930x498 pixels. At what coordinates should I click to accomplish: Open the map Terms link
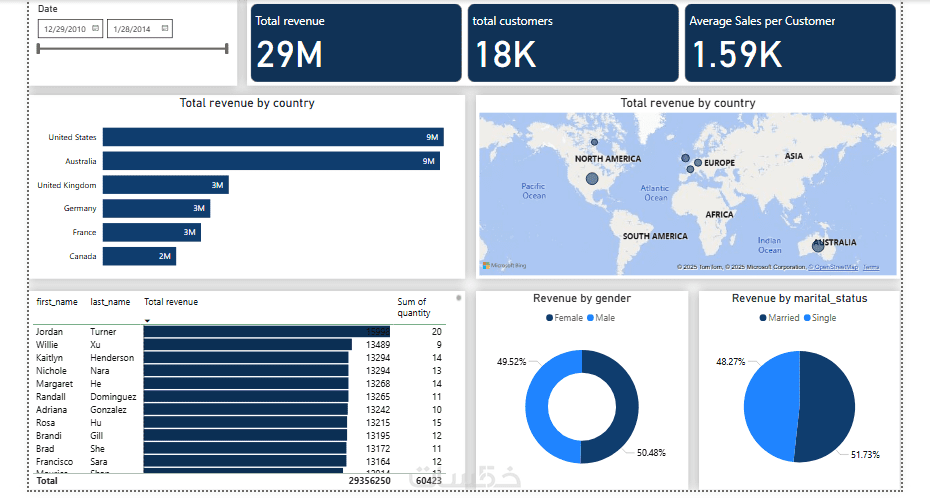[x=871, y=267]
